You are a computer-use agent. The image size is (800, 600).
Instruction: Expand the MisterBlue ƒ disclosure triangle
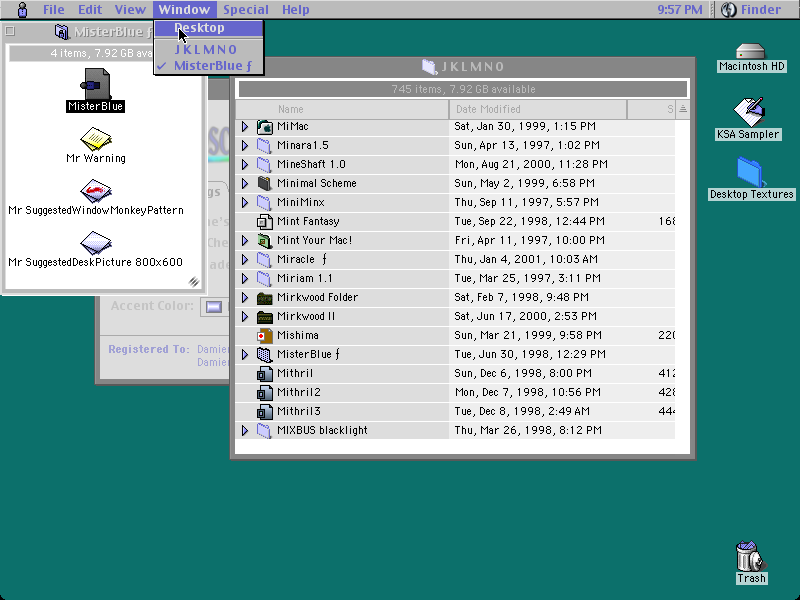[245, 354]
